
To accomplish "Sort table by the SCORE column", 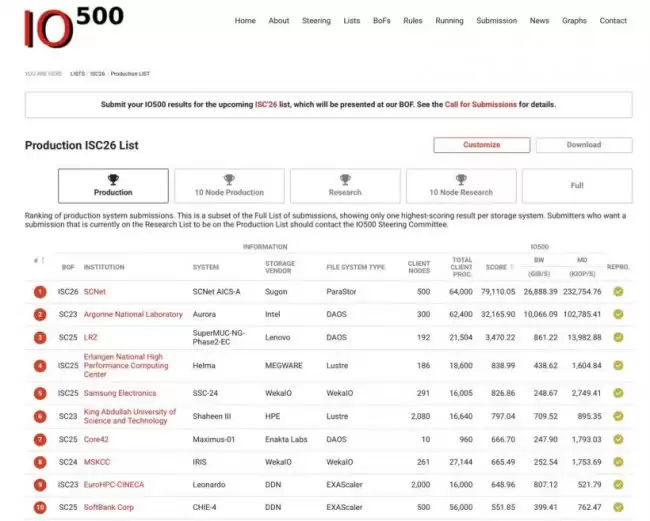I will [500, 267].
